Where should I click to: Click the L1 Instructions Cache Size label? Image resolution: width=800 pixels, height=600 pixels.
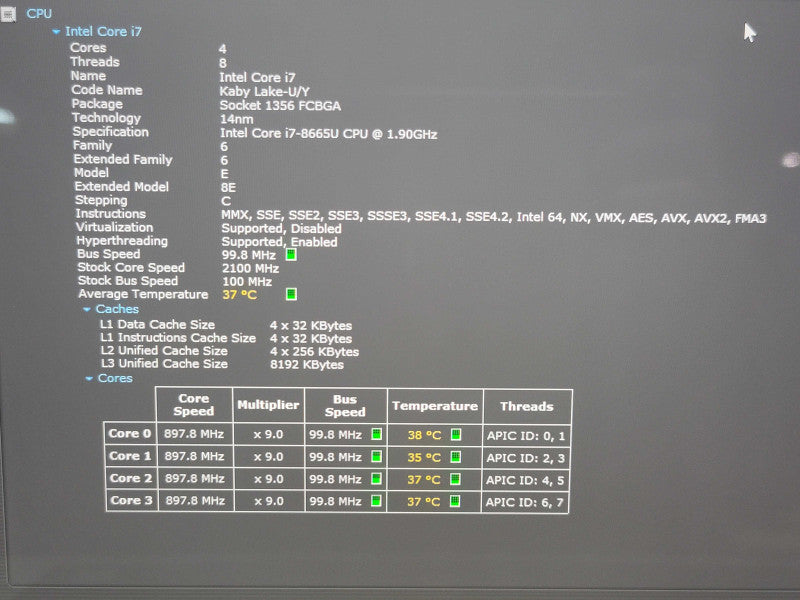click(x=178, y=338)
